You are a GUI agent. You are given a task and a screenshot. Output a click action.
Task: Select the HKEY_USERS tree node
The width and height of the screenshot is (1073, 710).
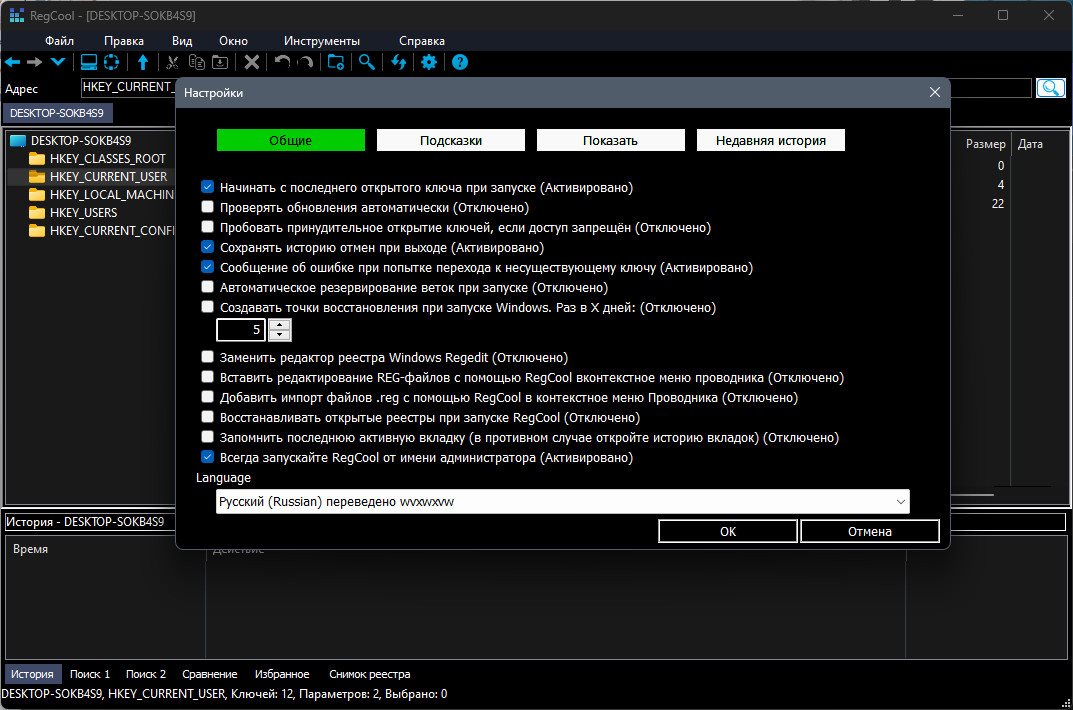[83, 213]
